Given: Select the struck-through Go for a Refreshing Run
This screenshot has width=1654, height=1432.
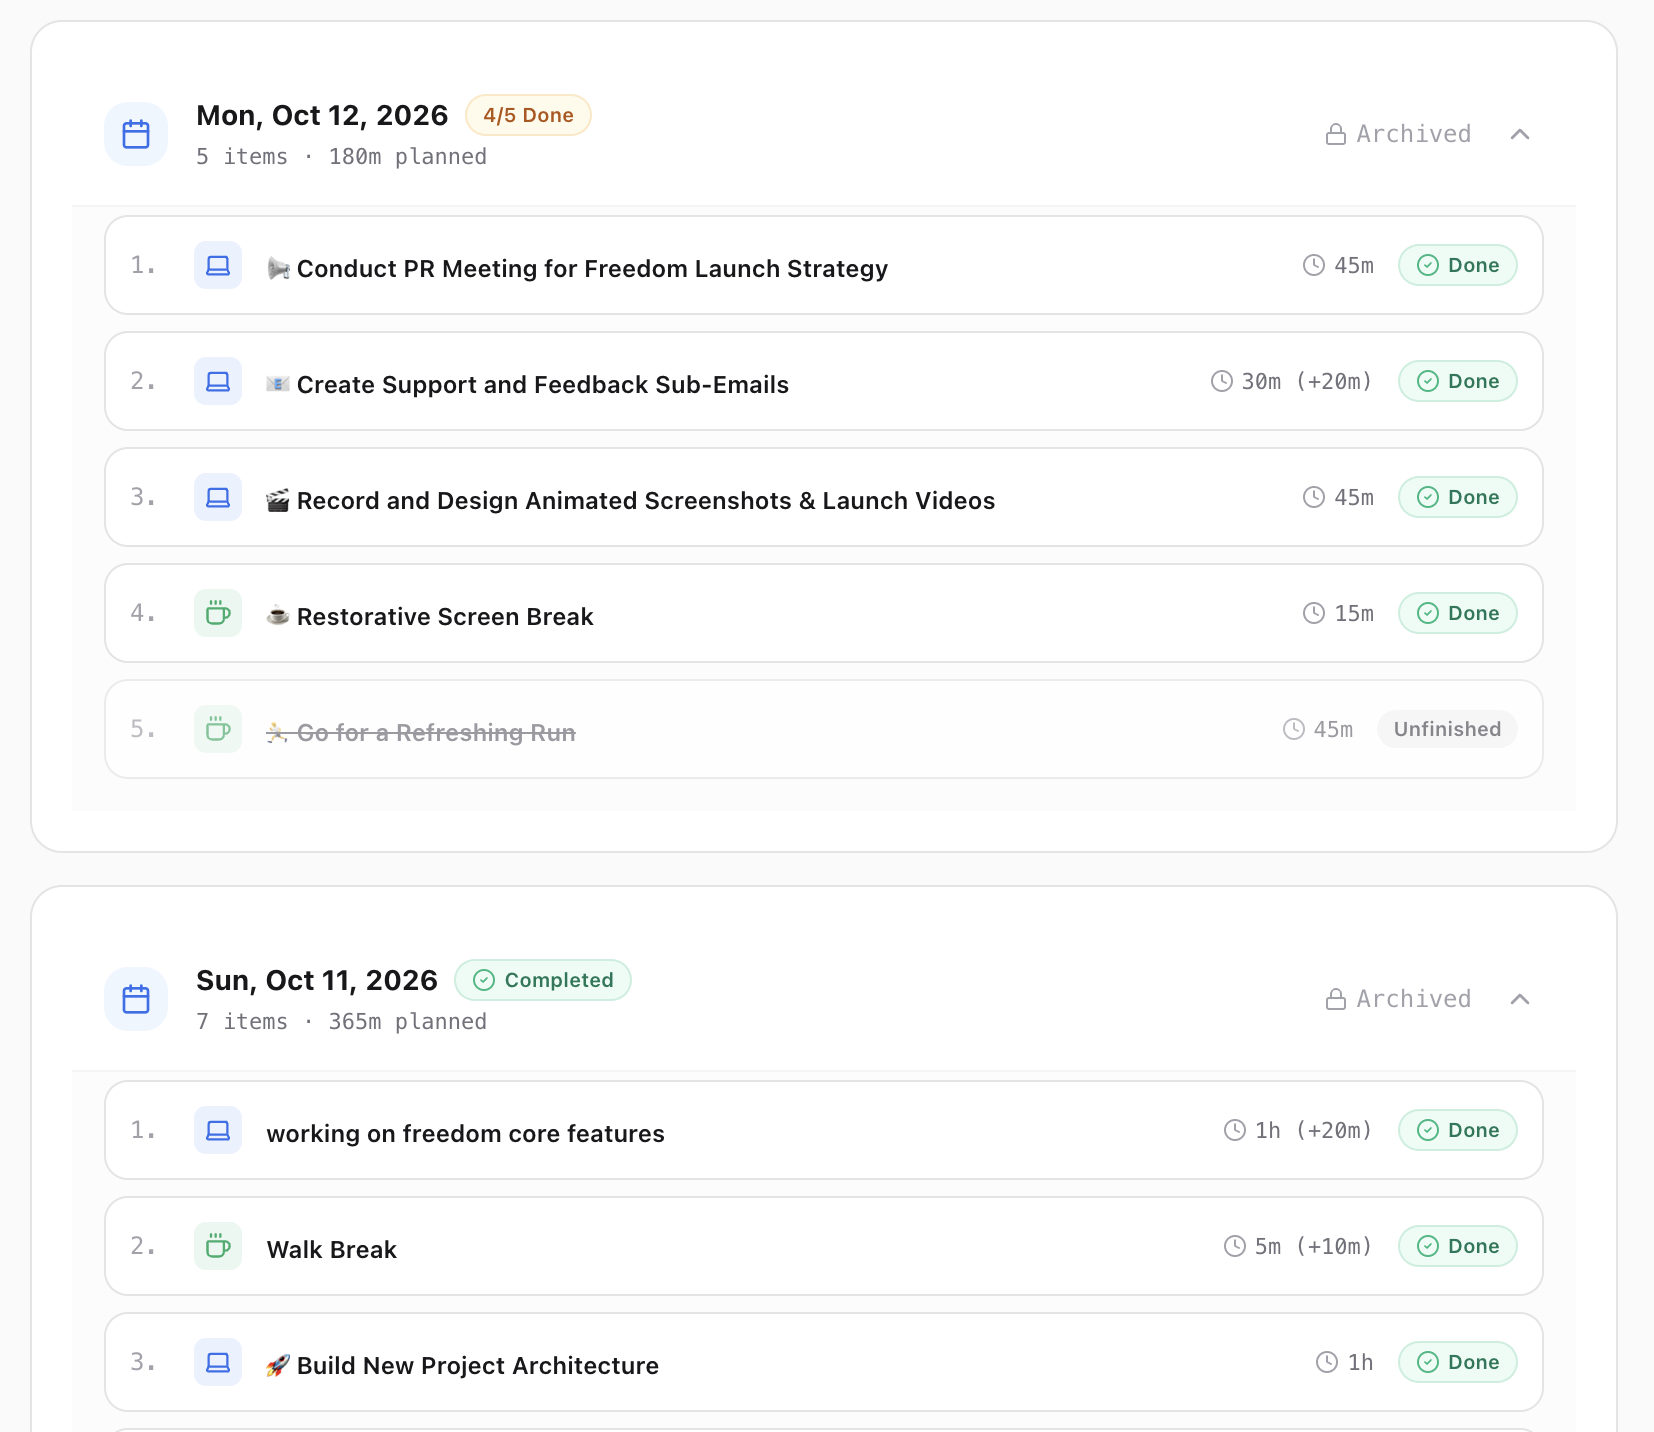Looking at the screenshot, I should pyautogui.click(x=421, y=733).
